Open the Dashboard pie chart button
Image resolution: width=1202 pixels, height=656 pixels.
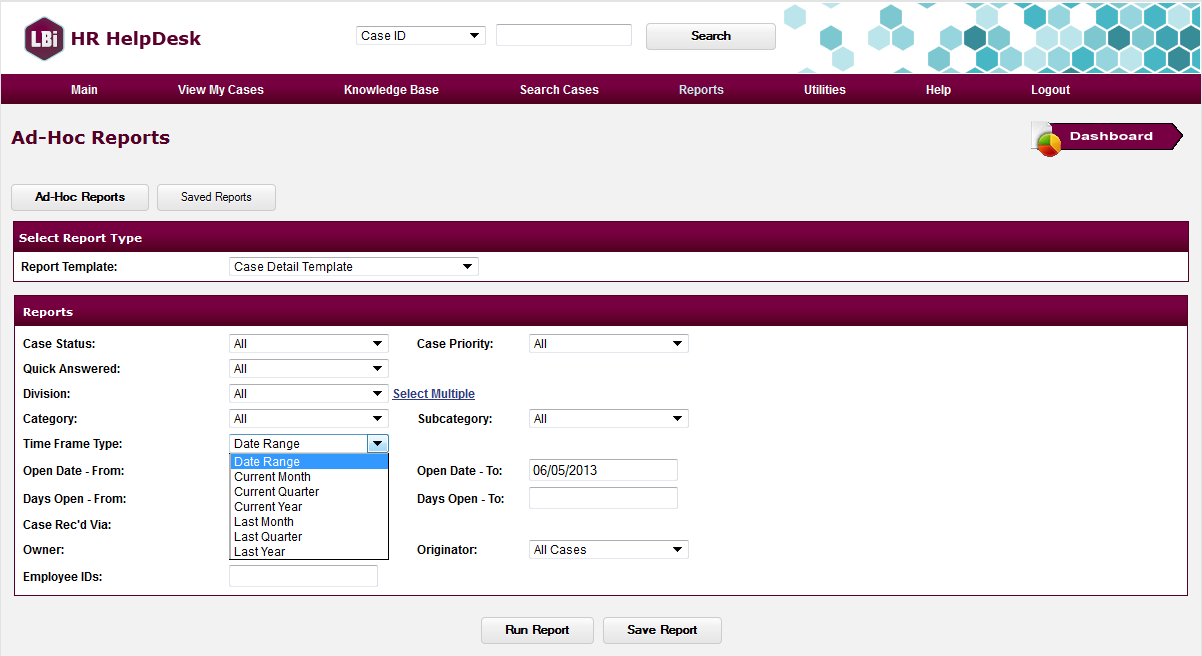tap(1107, 137)
